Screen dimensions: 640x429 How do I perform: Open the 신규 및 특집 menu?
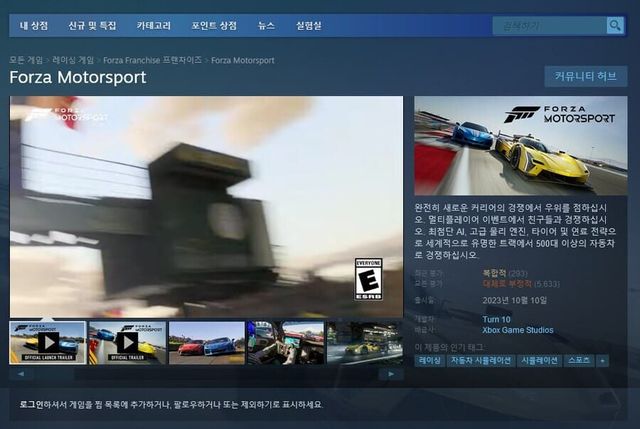click(x=92, y=25)
